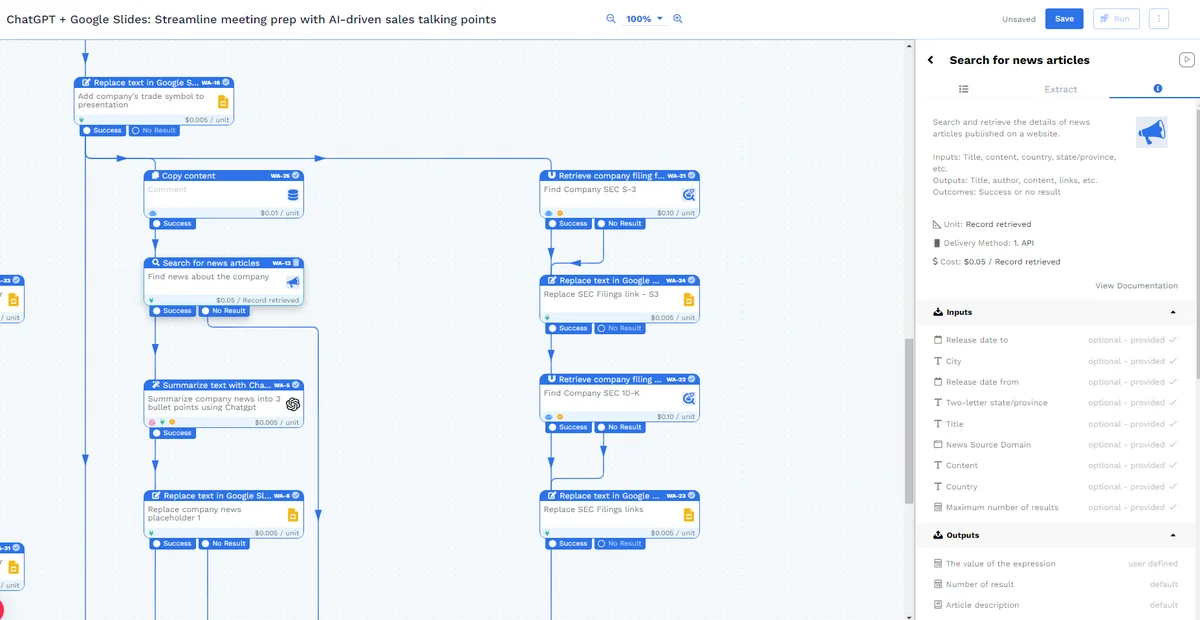Click the checkmark badge on WA-6 node
Viewport: 1200px width, 620px height.
[297, 495]
